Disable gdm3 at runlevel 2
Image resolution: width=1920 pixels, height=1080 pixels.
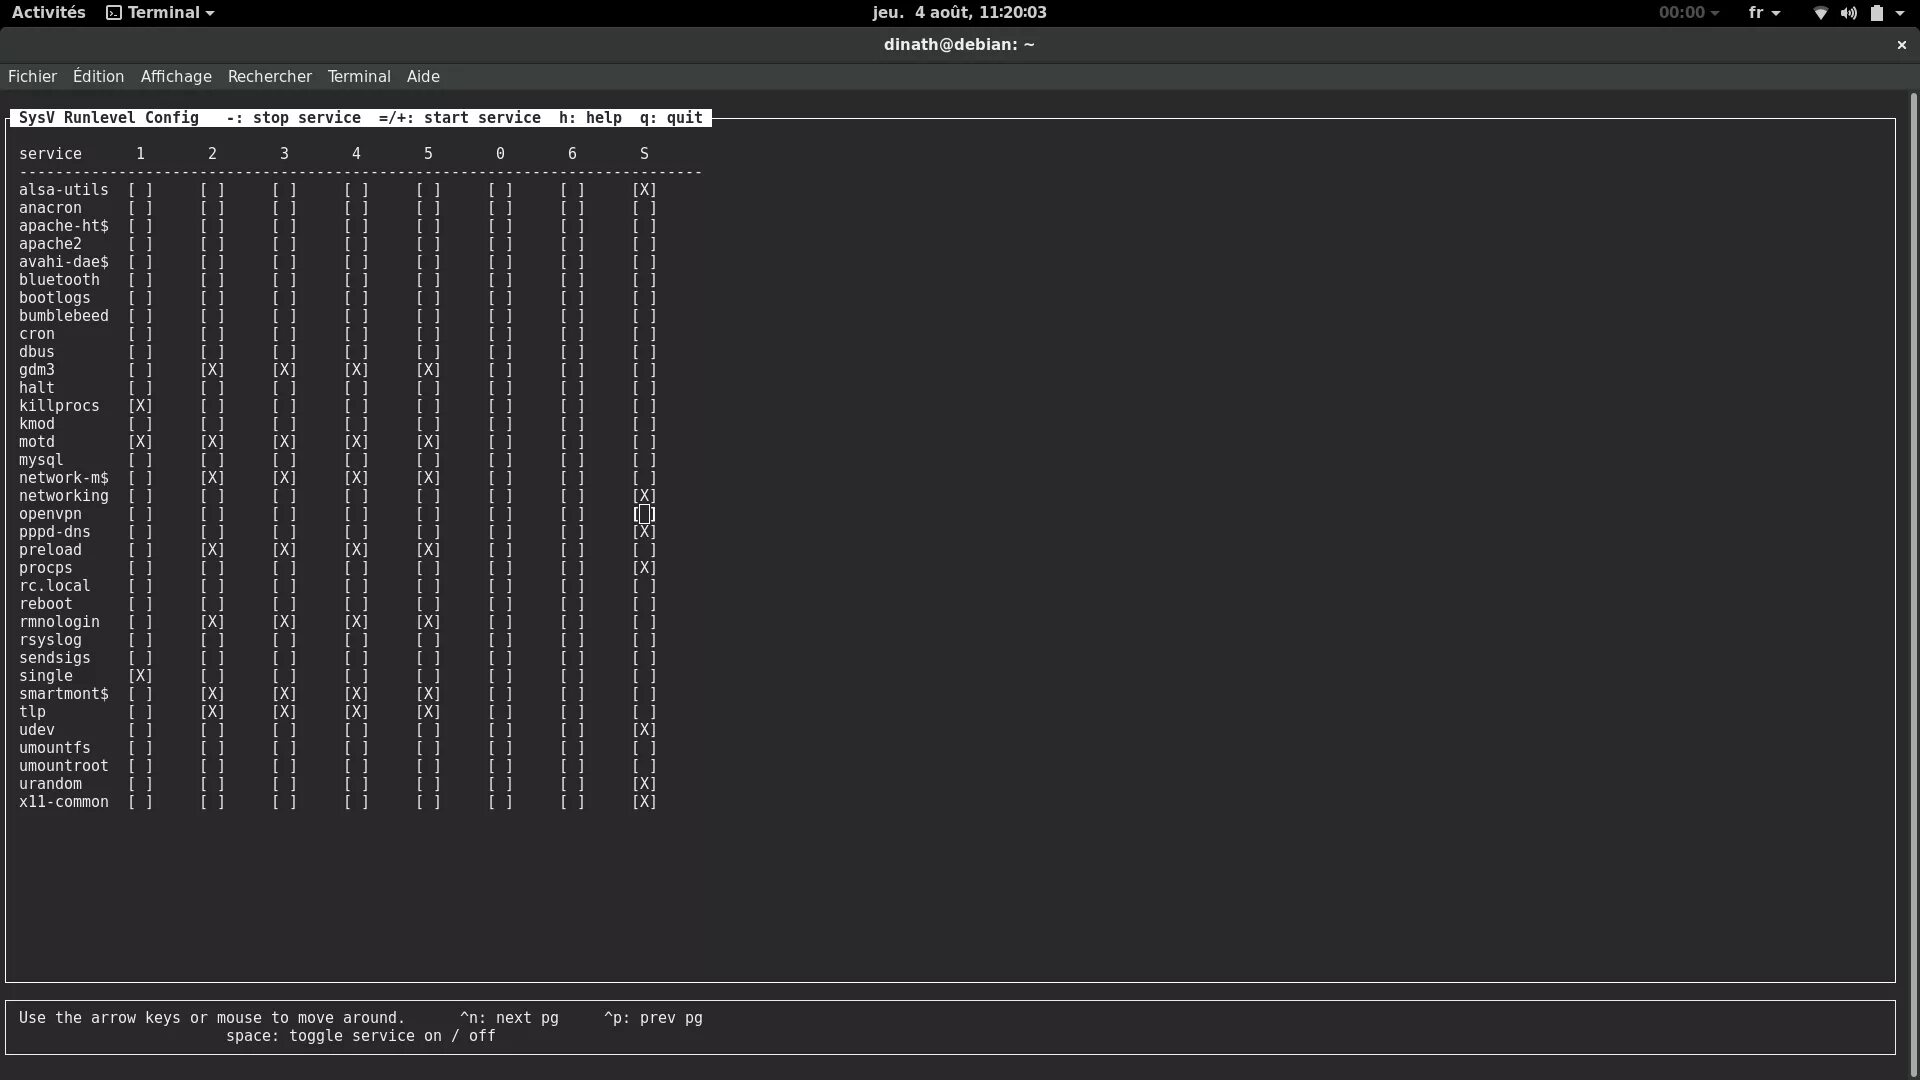tap(211, 370)
